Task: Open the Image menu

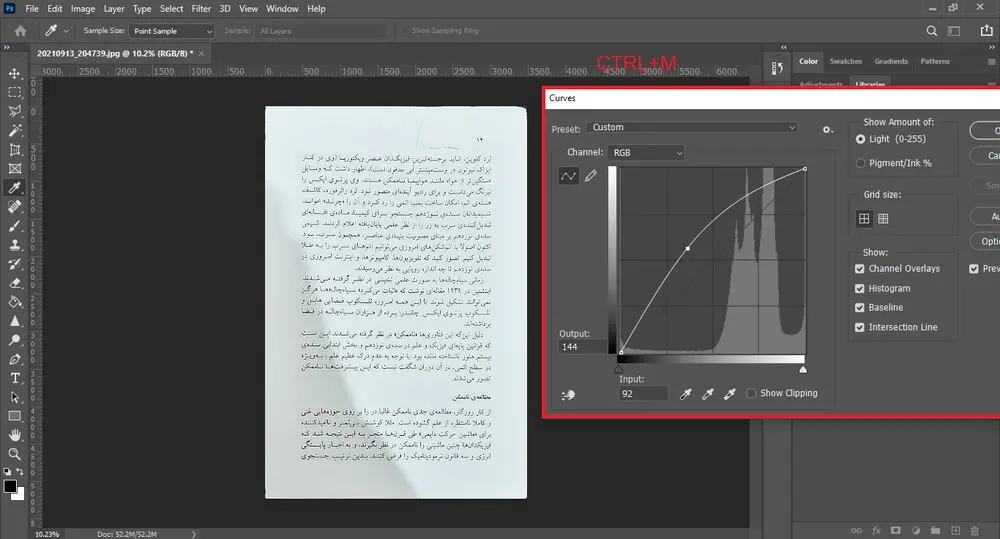Action: (83, 9)
